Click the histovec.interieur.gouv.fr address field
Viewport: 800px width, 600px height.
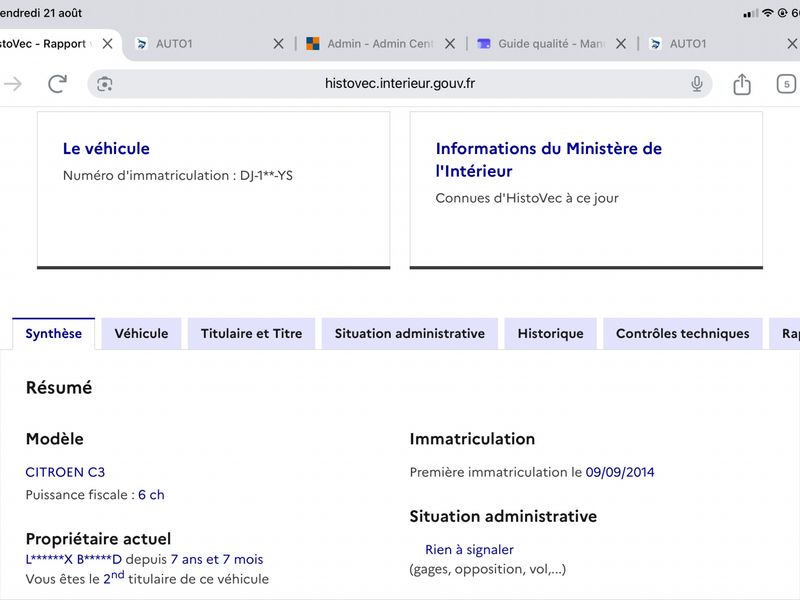(400, 84)
